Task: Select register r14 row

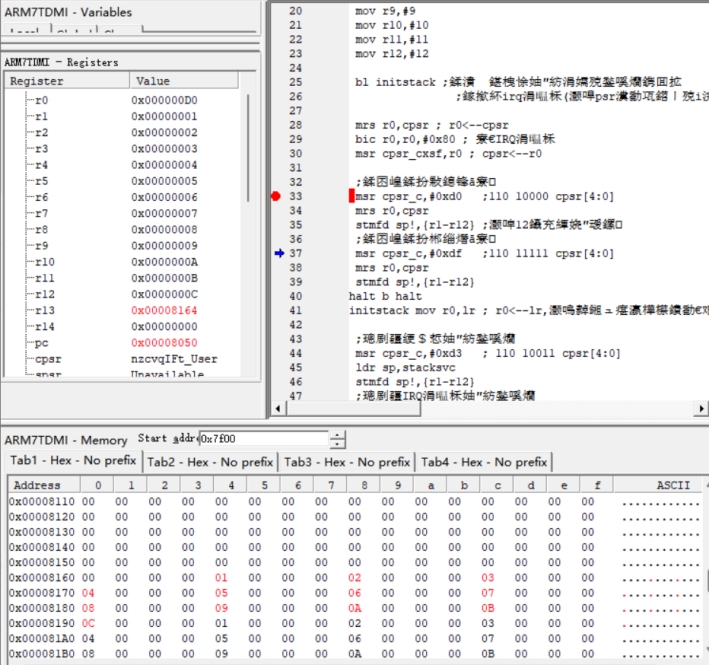Action: (122, 326)
